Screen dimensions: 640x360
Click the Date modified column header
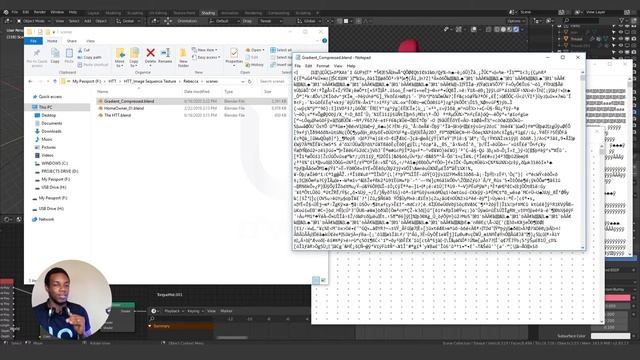197,92
